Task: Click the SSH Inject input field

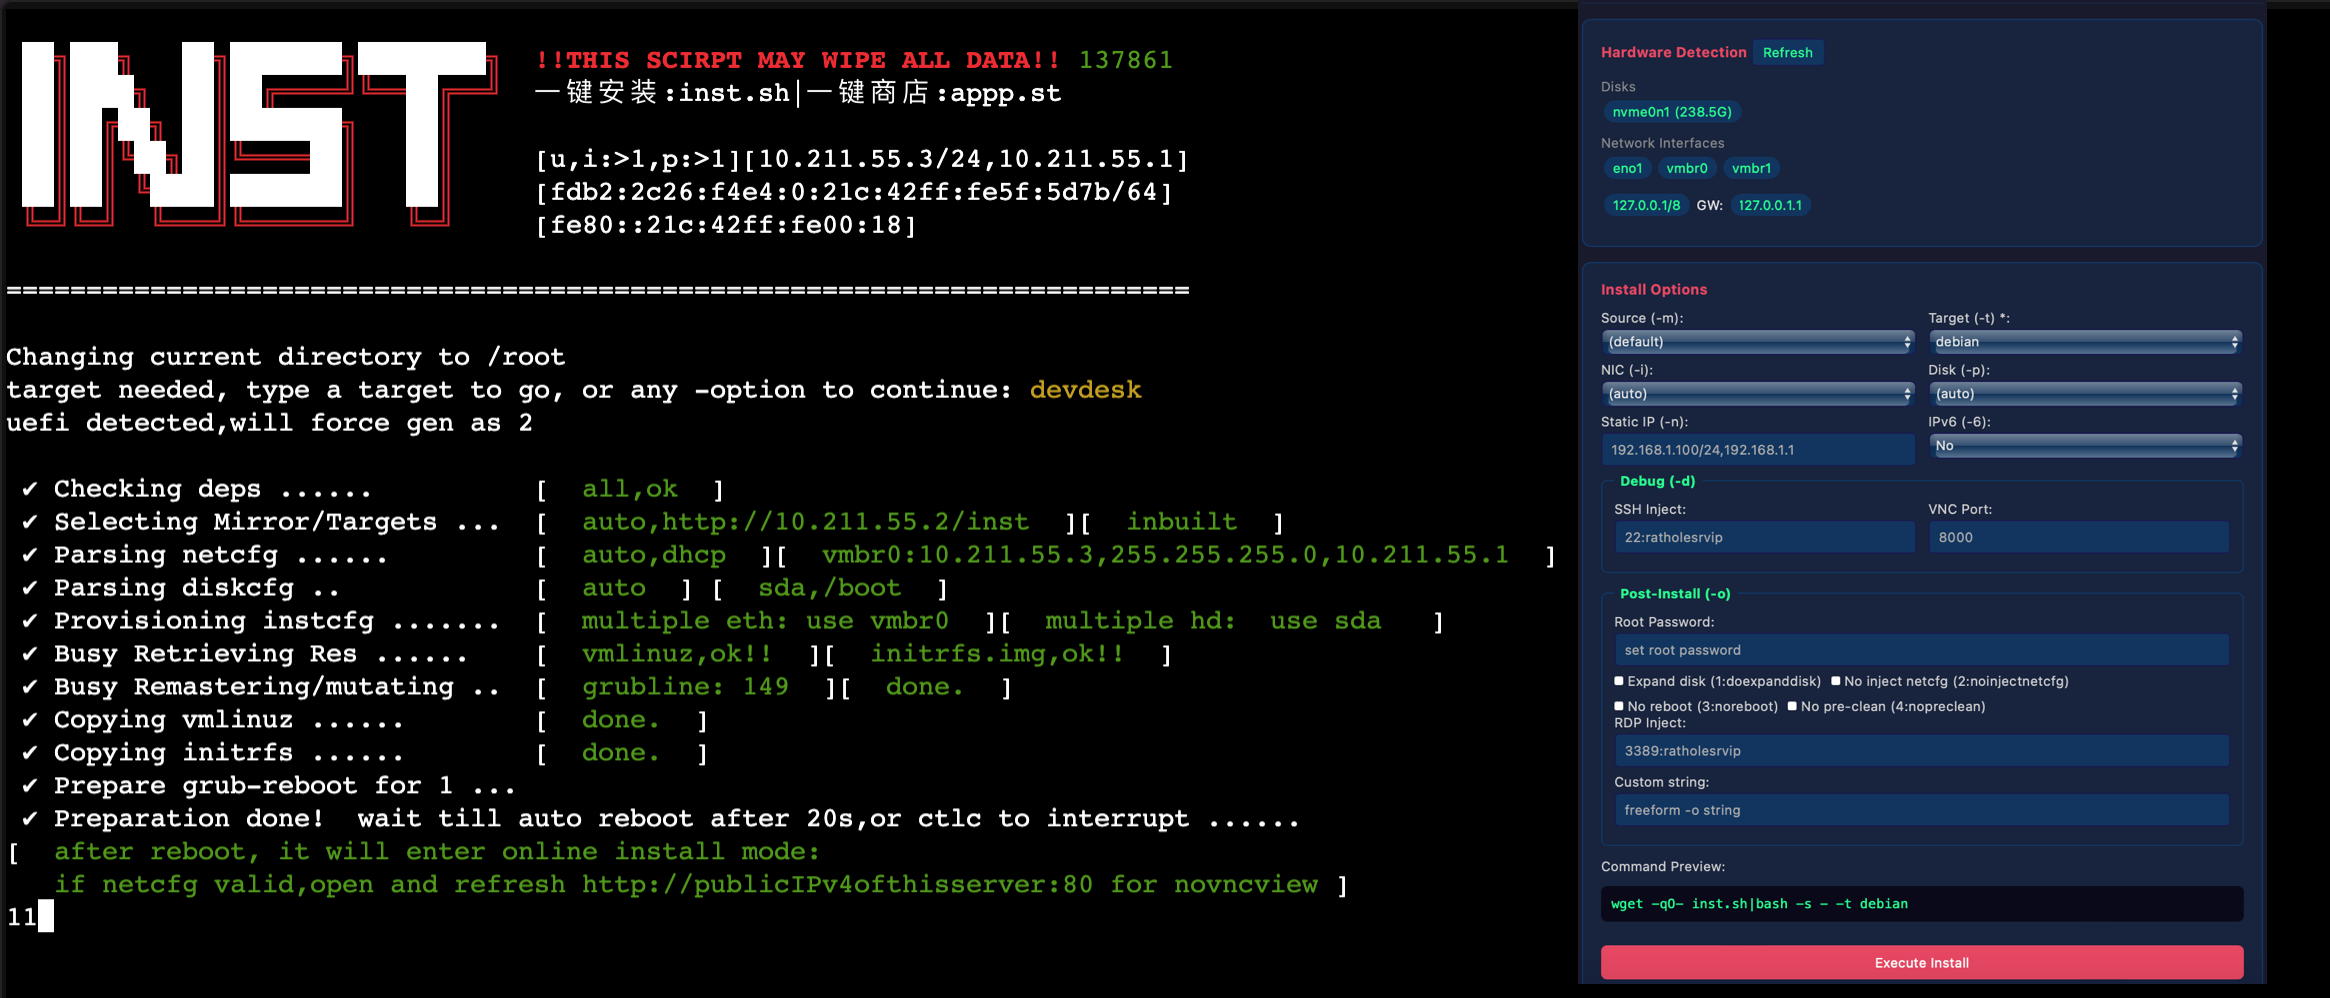Action: pyautogui.click(x=1764, y=537)
